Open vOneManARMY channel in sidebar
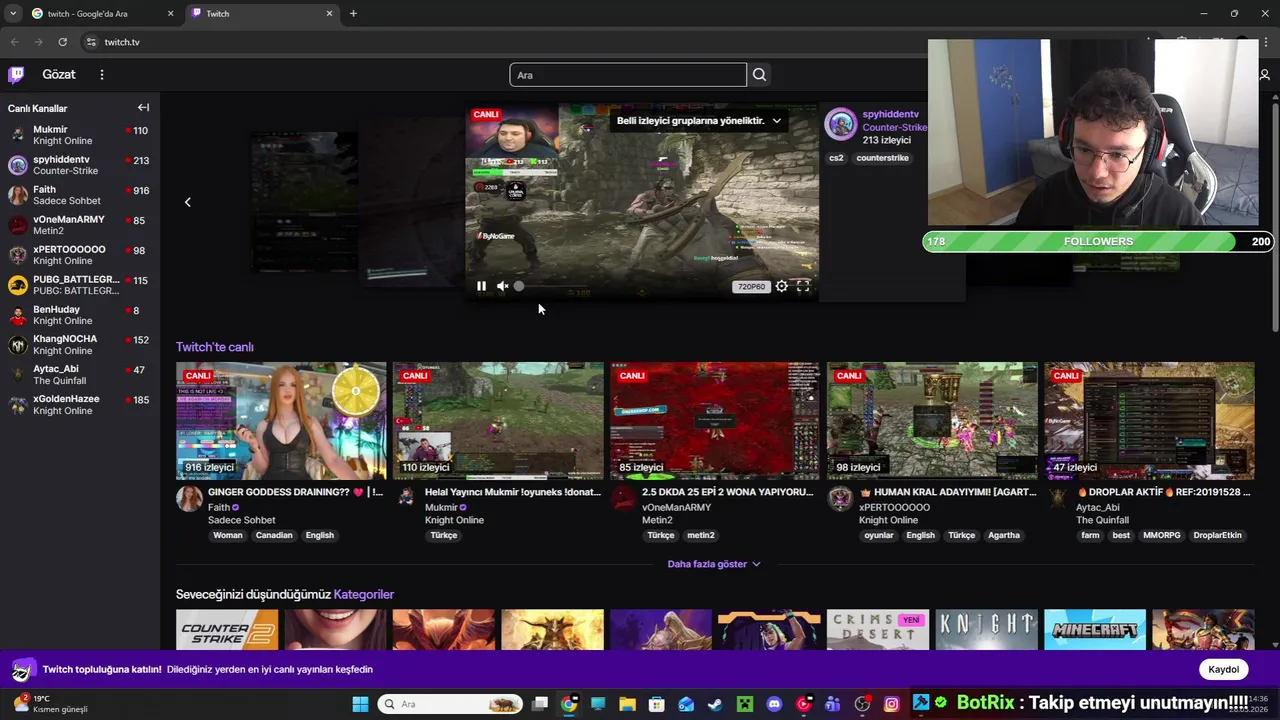The image size is (1280, 720). [x=80, y=225]
